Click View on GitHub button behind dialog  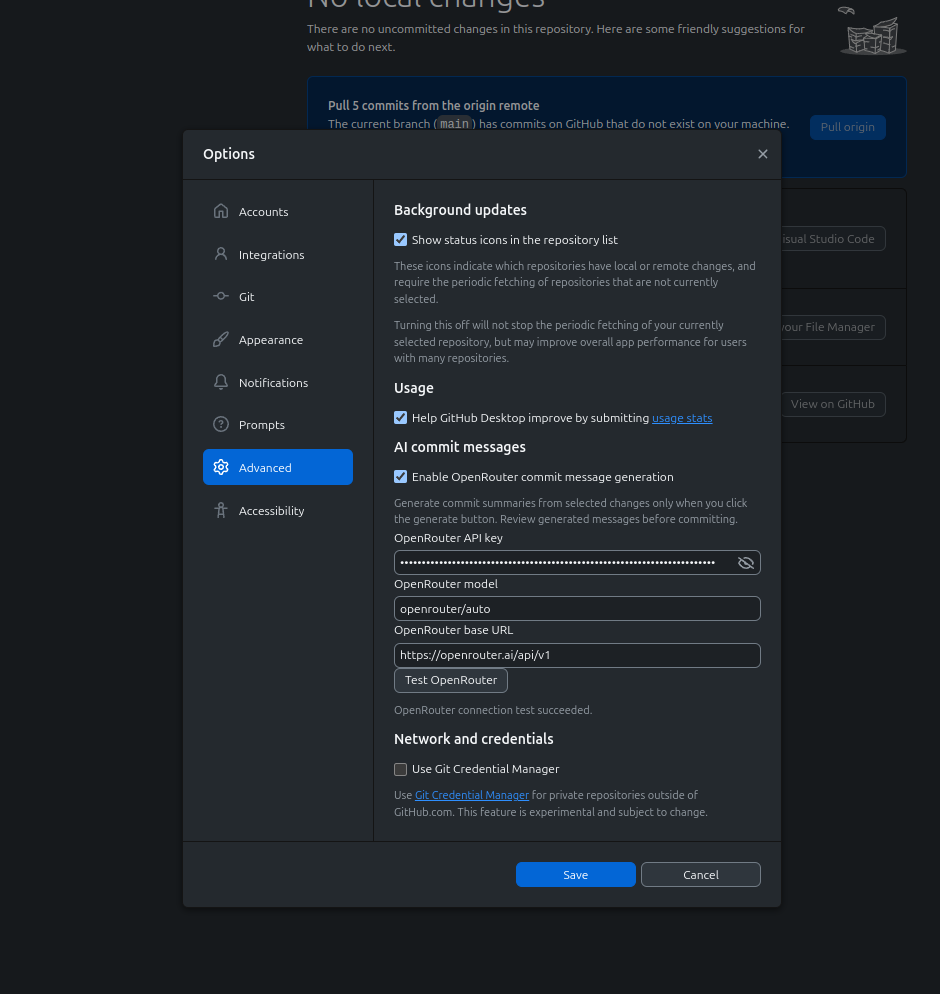click(x=832, y=404)
